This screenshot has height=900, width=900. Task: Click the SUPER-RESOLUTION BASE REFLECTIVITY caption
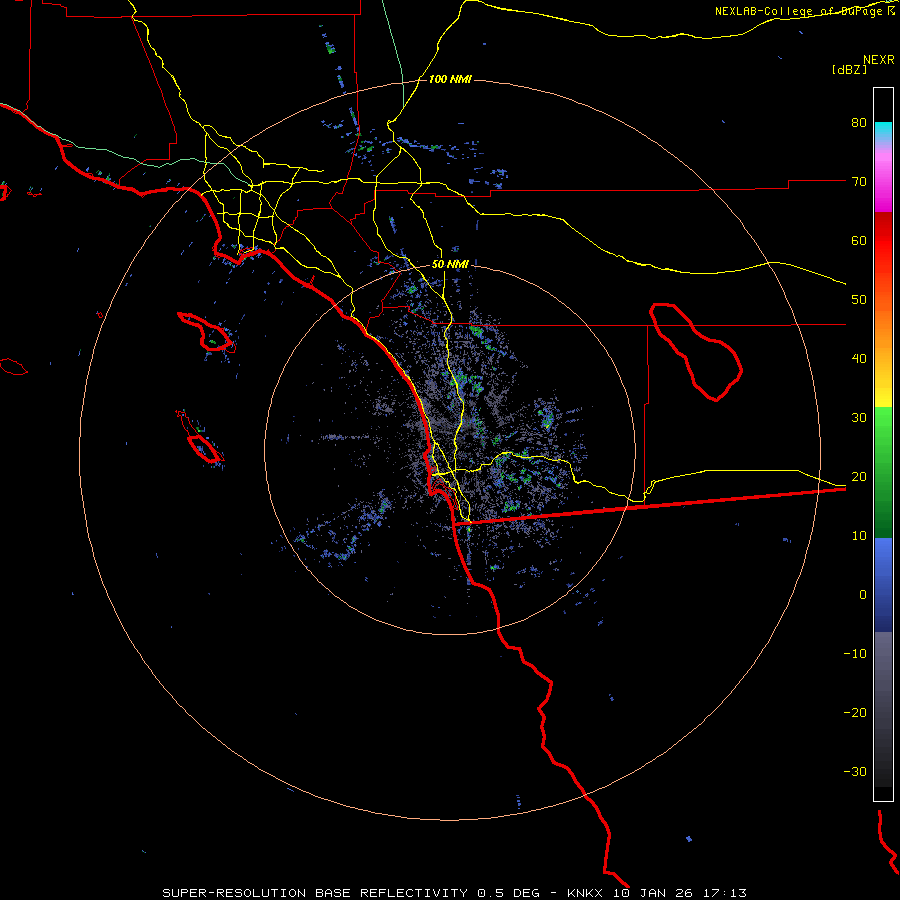(315, 893)
